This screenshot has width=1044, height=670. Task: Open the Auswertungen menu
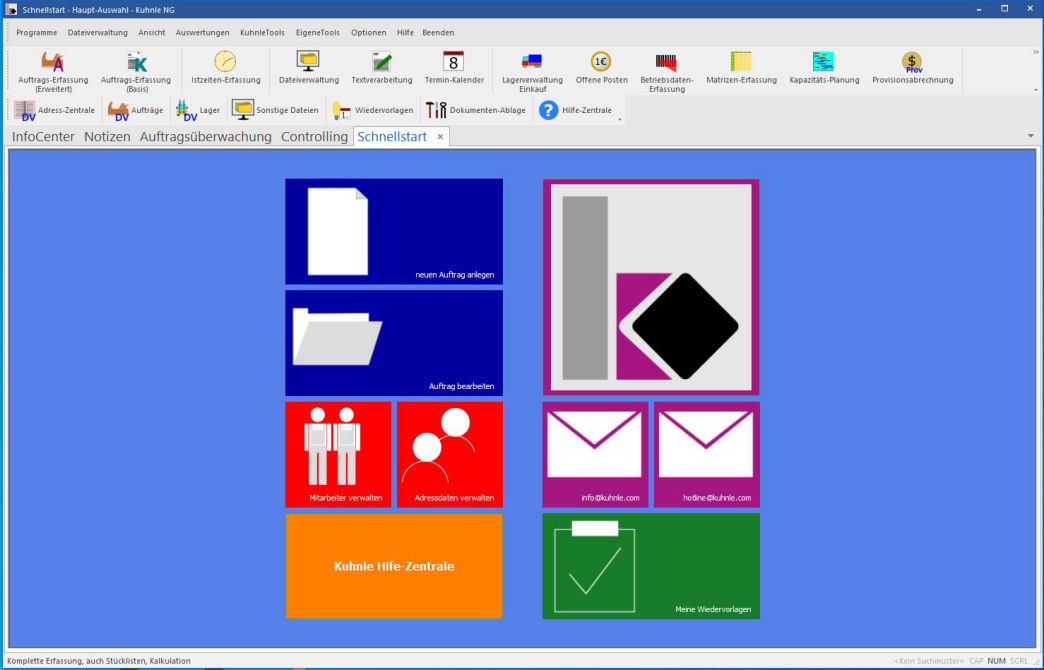pos(202,32)
